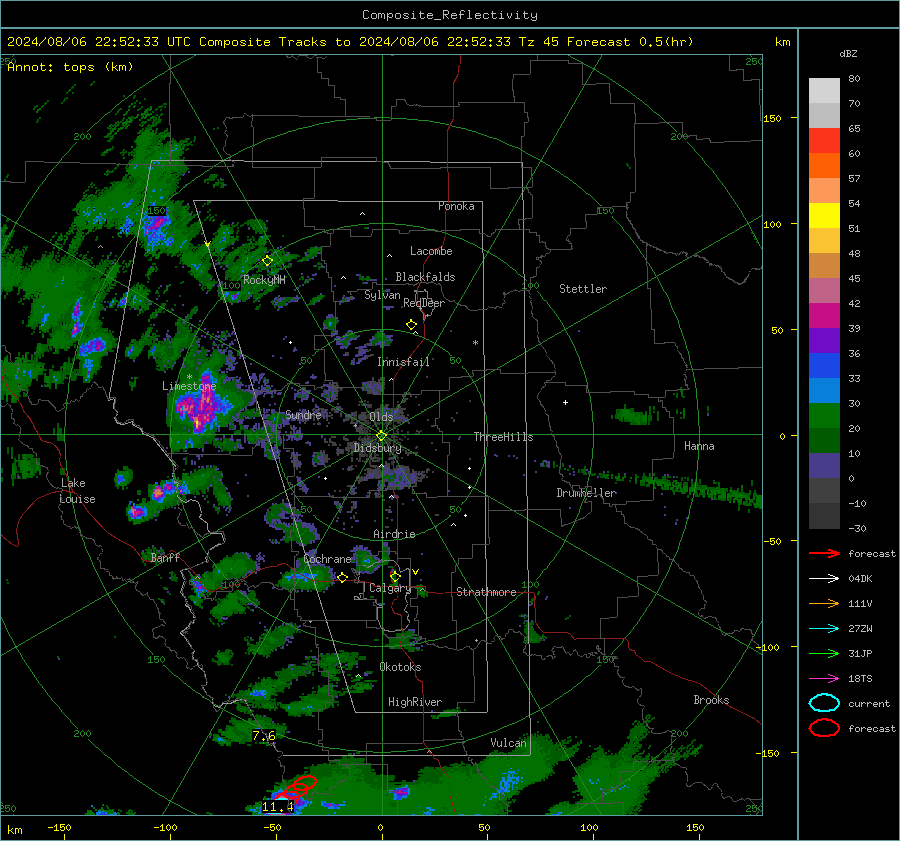The image size is (900, 841).
Task: Click the 7.6 storm tops label
Action: 264,735
